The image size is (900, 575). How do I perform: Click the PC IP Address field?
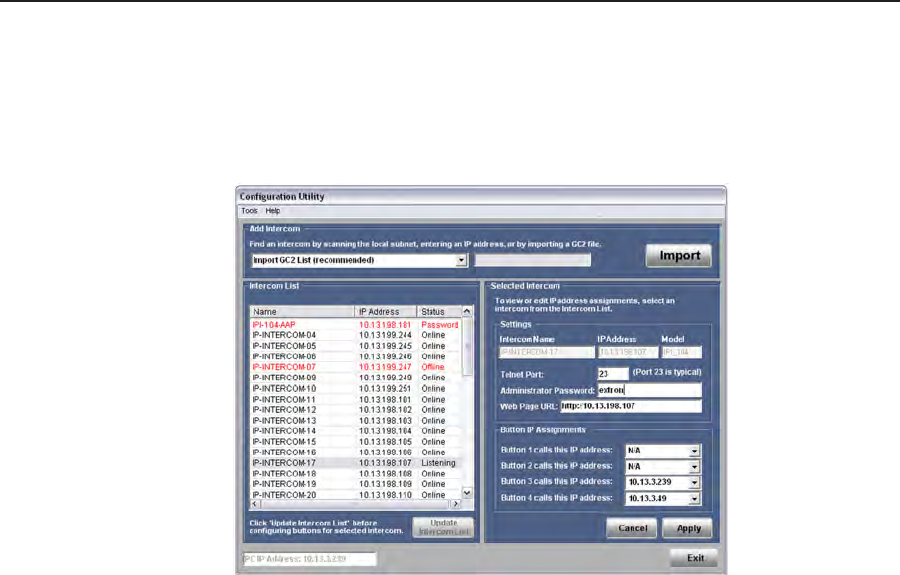point(310,559)
